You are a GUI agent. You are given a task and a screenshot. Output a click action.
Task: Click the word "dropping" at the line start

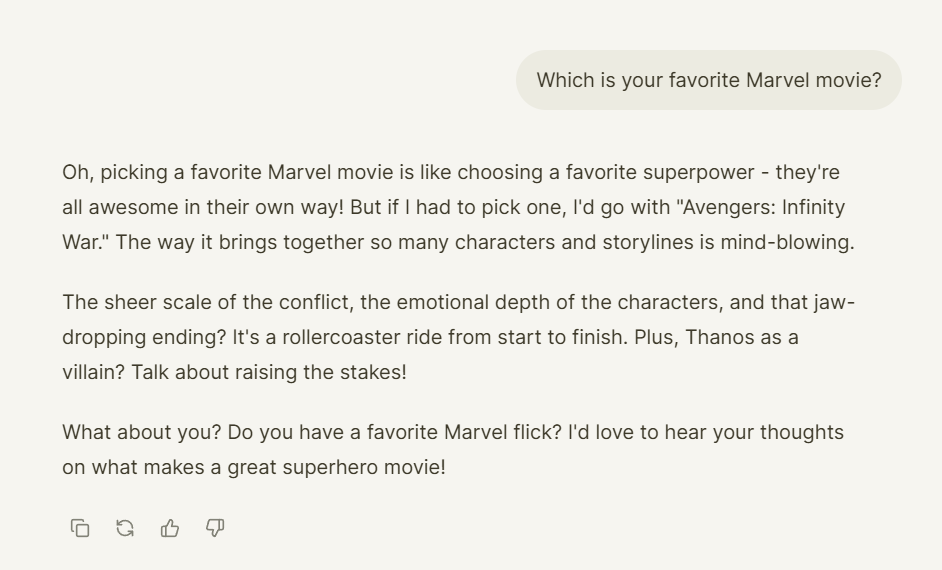point(104,338)
